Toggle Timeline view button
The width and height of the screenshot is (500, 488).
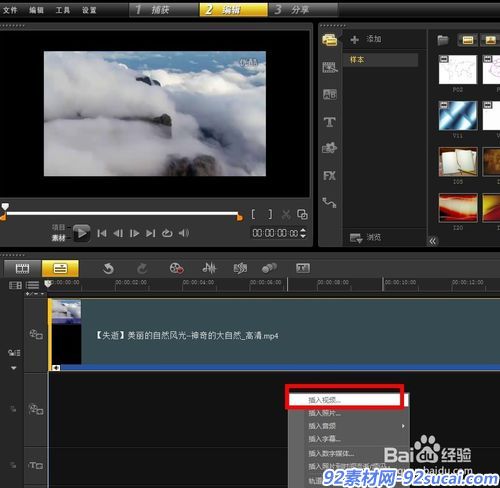[60, 268]
